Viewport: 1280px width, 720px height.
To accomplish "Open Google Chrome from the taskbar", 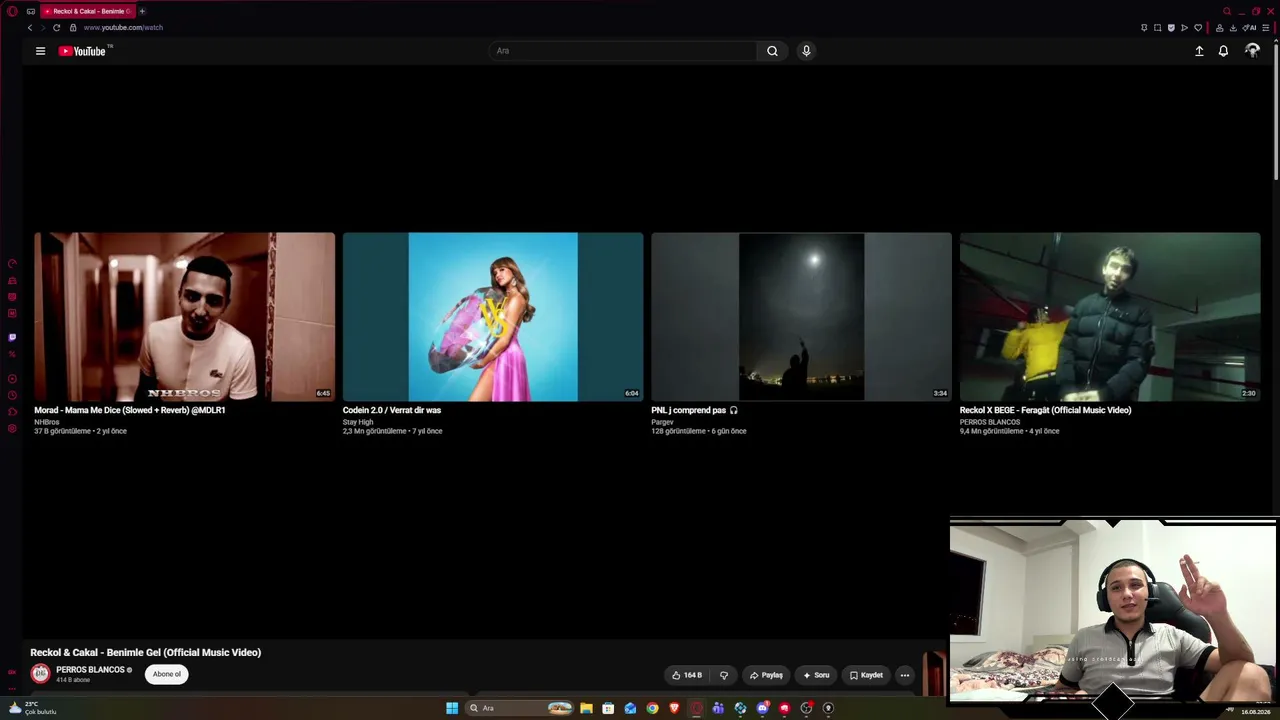I will pyautogui.click(x=652, y=708).
